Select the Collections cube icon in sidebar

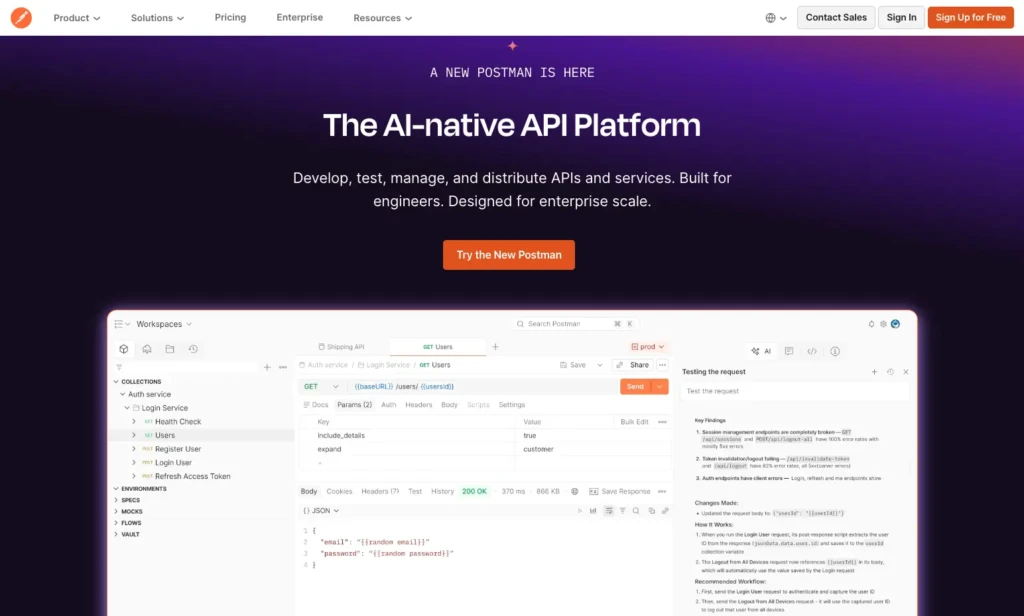coord(124,349)
